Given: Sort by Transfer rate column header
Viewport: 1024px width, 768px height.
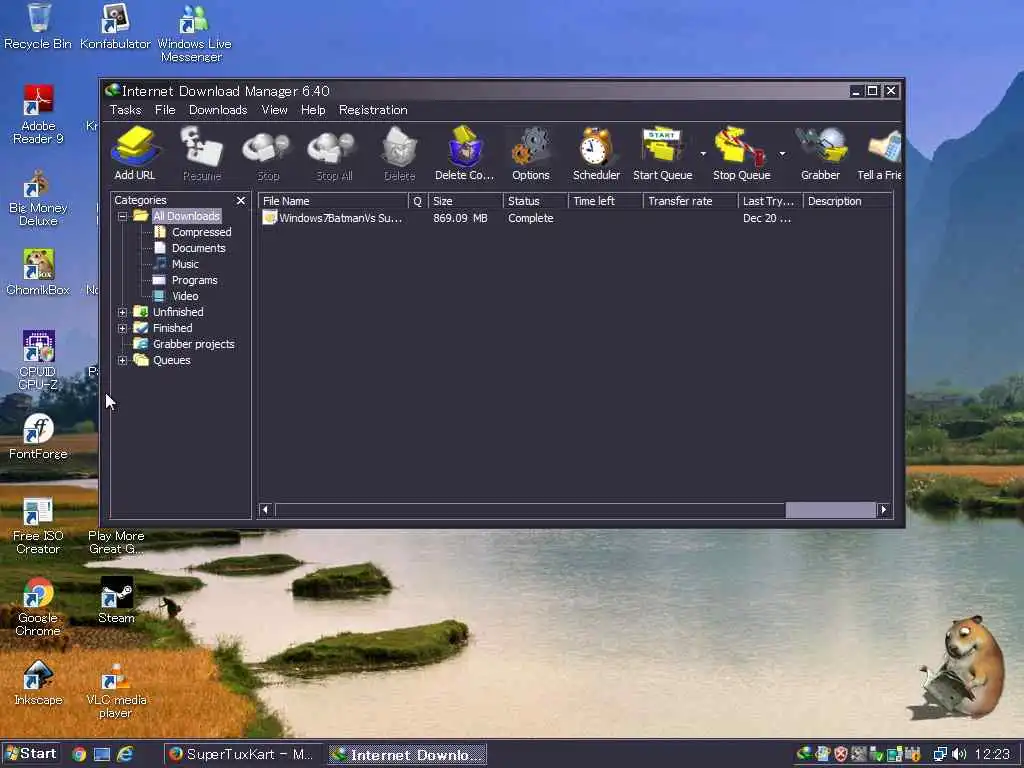Looking at the screenshot, I should pos(690,201).
